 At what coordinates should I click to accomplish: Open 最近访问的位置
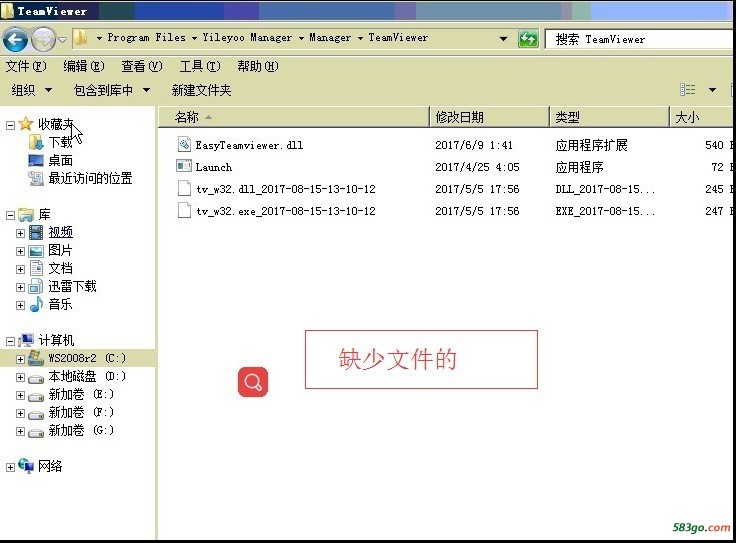pyautogui.click(x=90, y=178)
